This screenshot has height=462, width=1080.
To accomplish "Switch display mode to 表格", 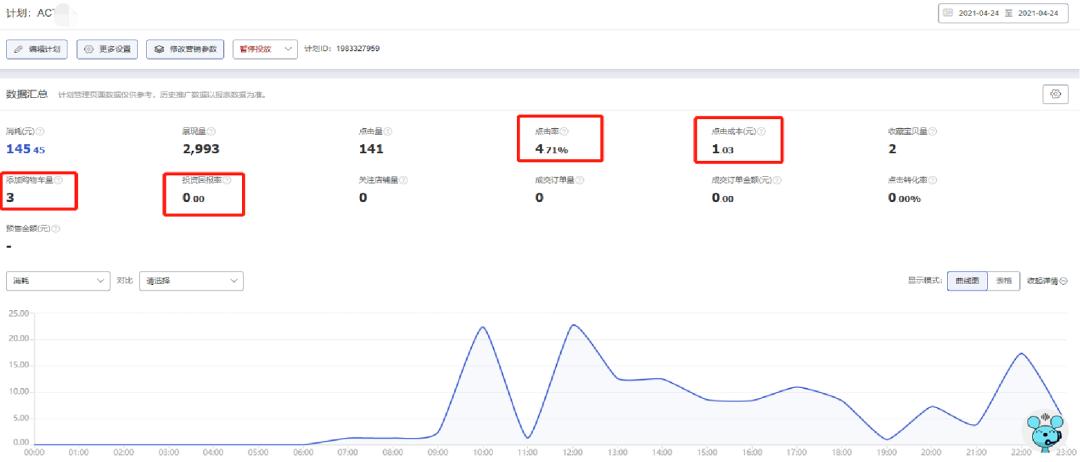I will [x=1003, y=281].
